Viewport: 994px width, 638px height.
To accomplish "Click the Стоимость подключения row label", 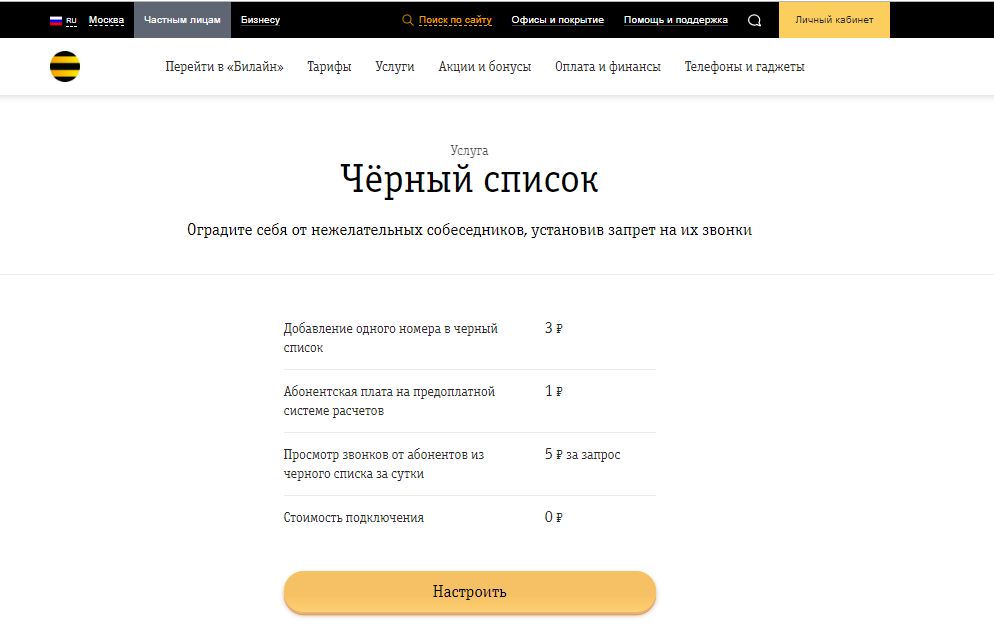I will [x=354, y=518].
